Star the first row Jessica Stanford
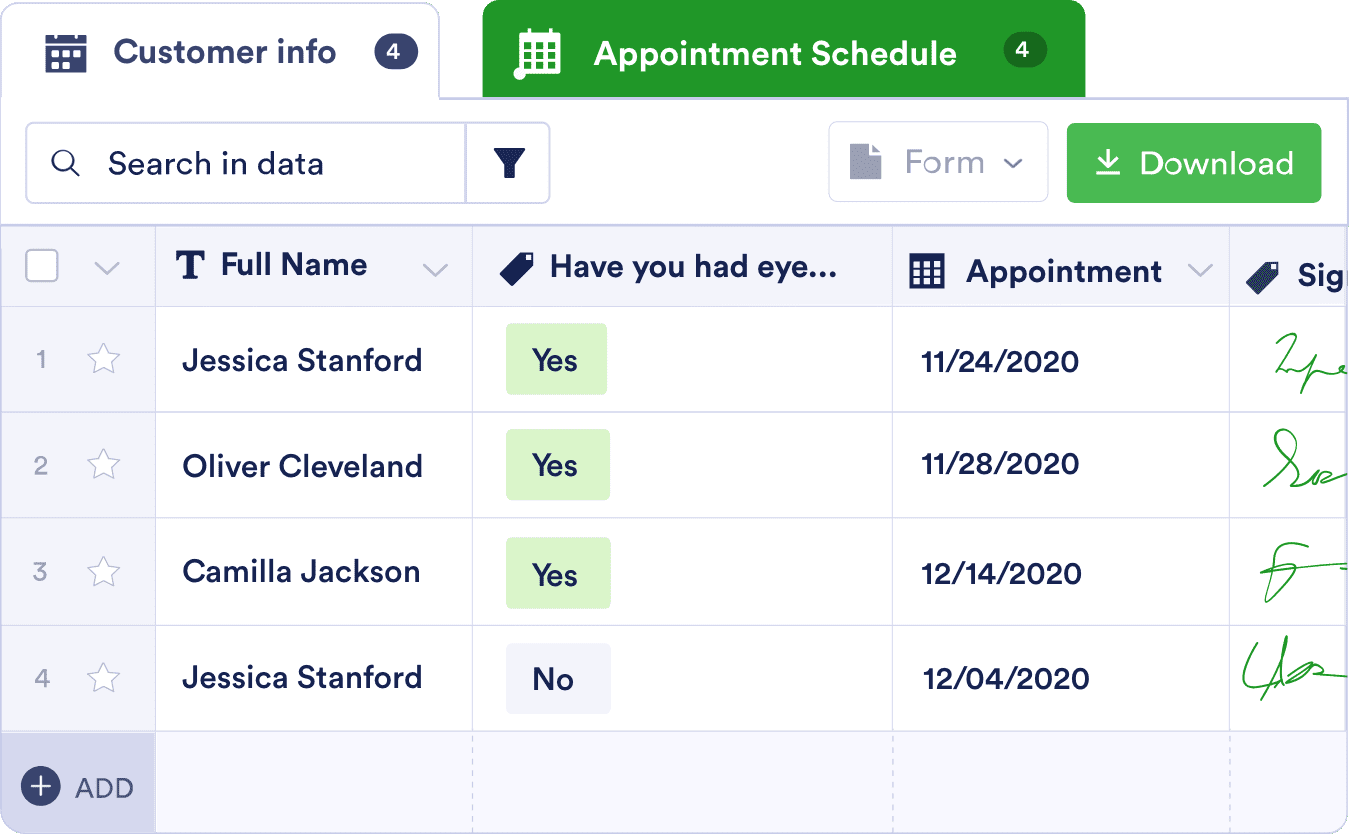Viewport: 1372px width, 835px height. coord(104,359)
